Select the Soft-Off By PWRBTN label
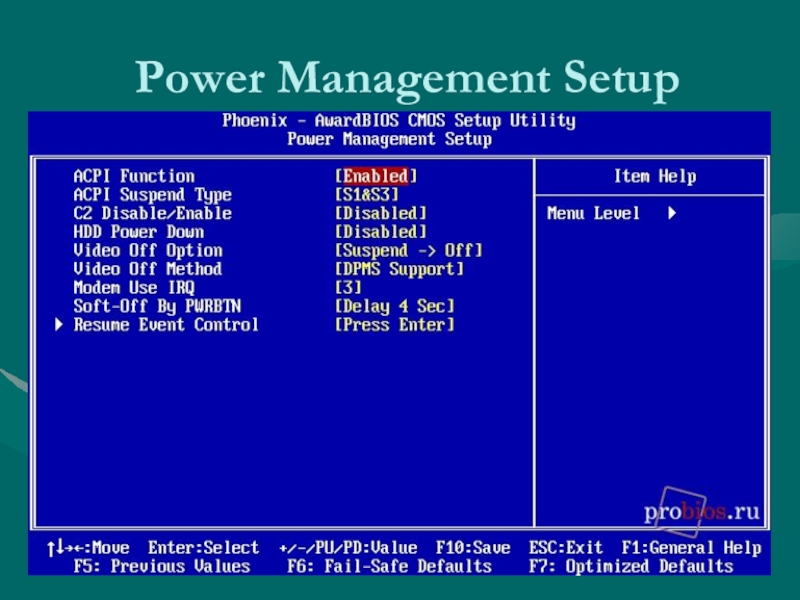This screenshot has width=800, height=600. tap(157, 306)
